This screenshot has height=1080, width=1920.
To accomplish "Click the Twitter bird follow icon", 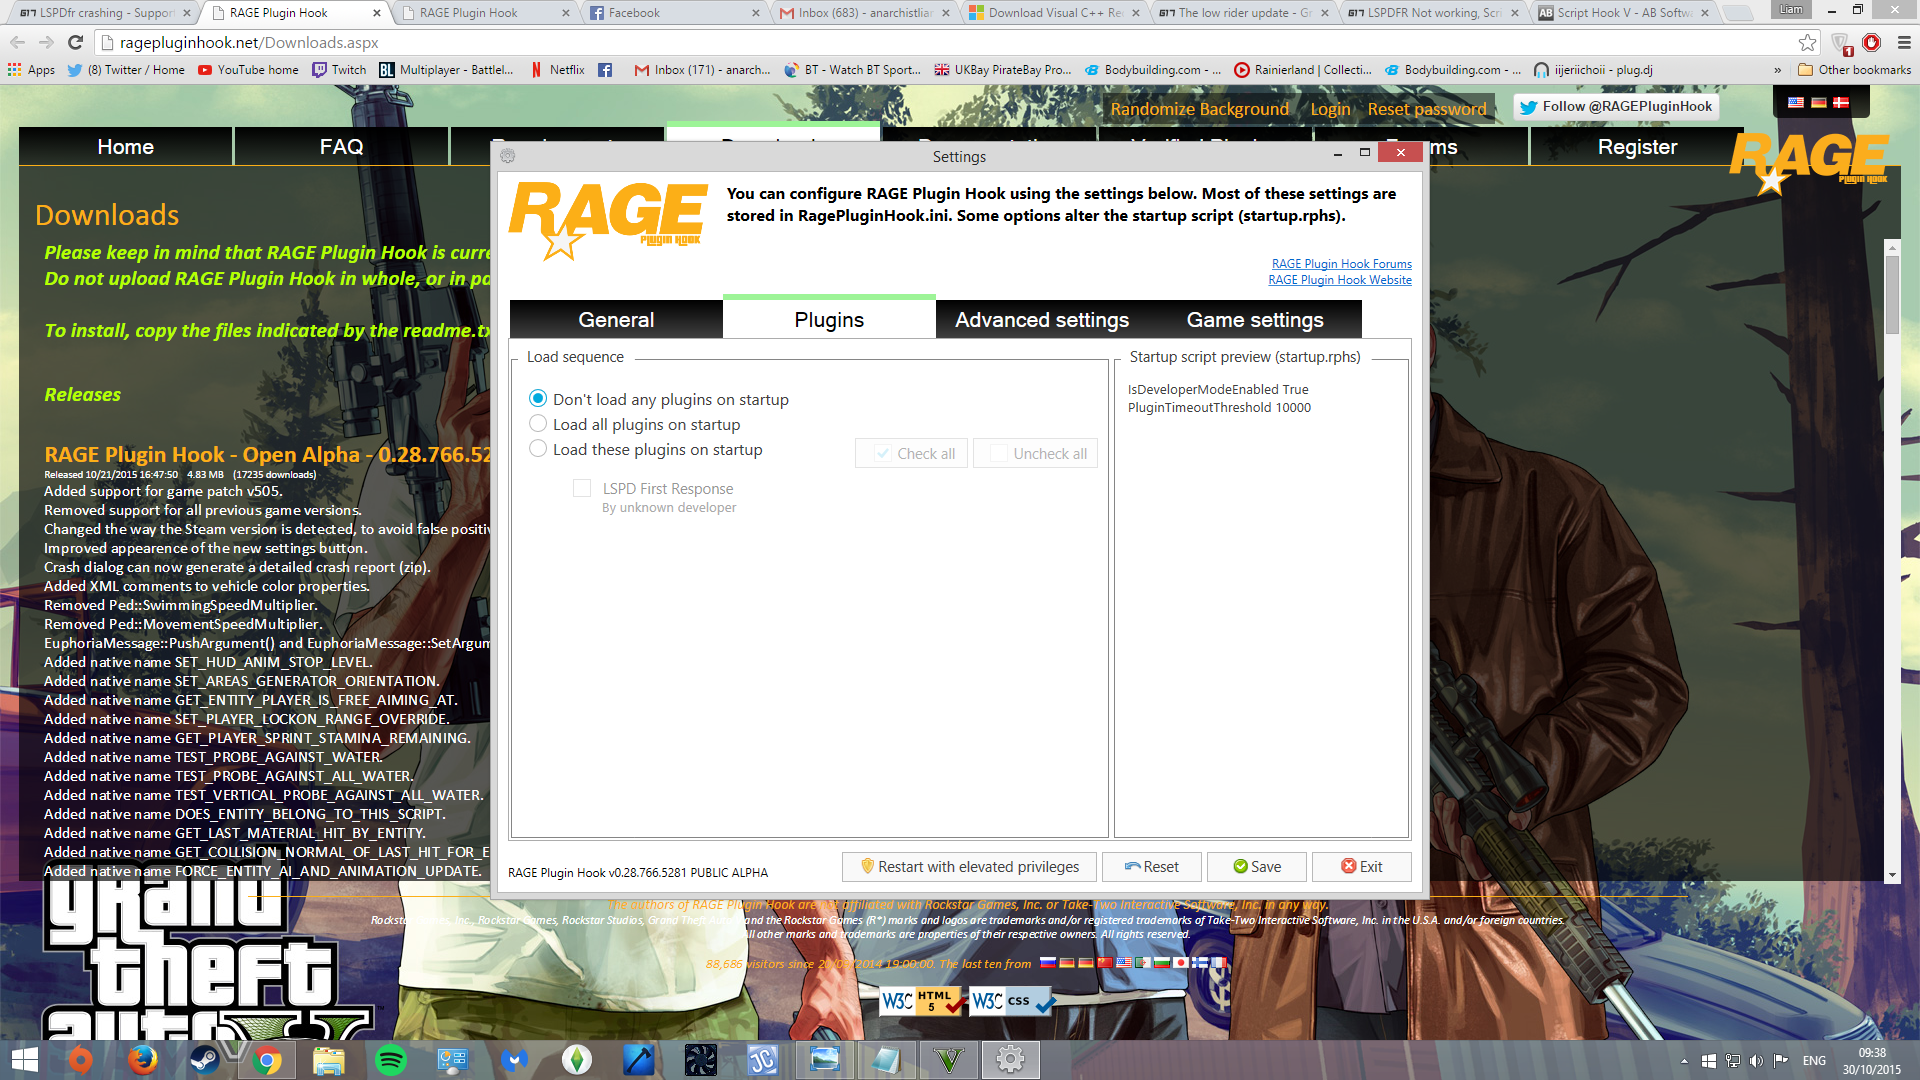I will point(1528,107).
